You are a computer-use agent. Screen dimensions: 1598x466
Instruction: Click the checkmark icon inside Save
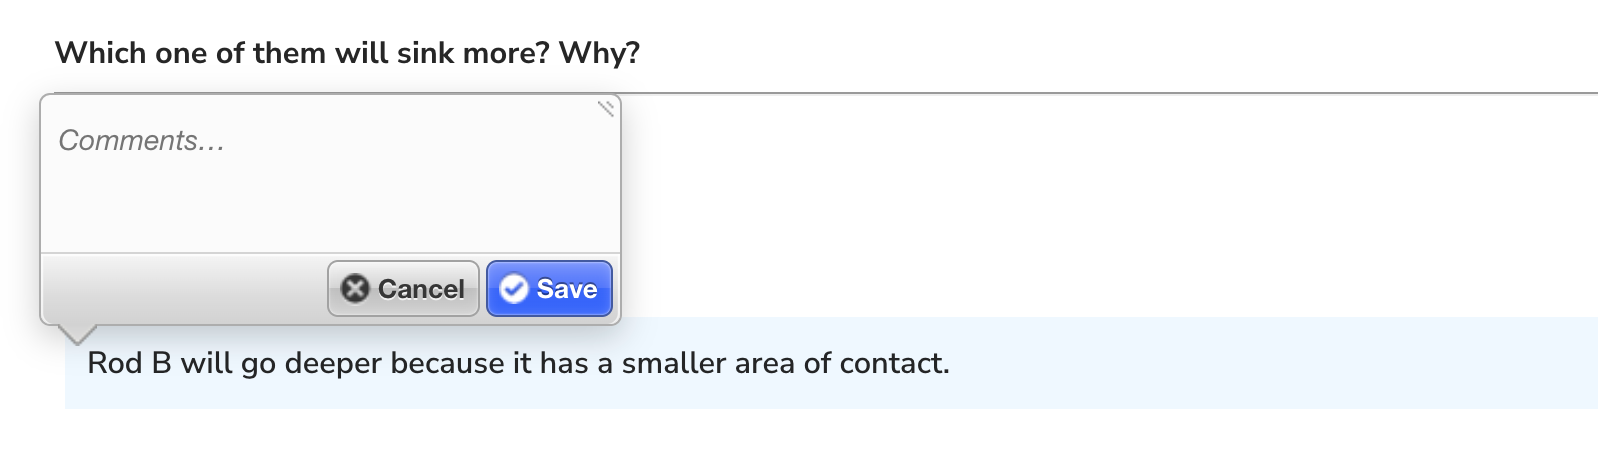tap(514, 289)
